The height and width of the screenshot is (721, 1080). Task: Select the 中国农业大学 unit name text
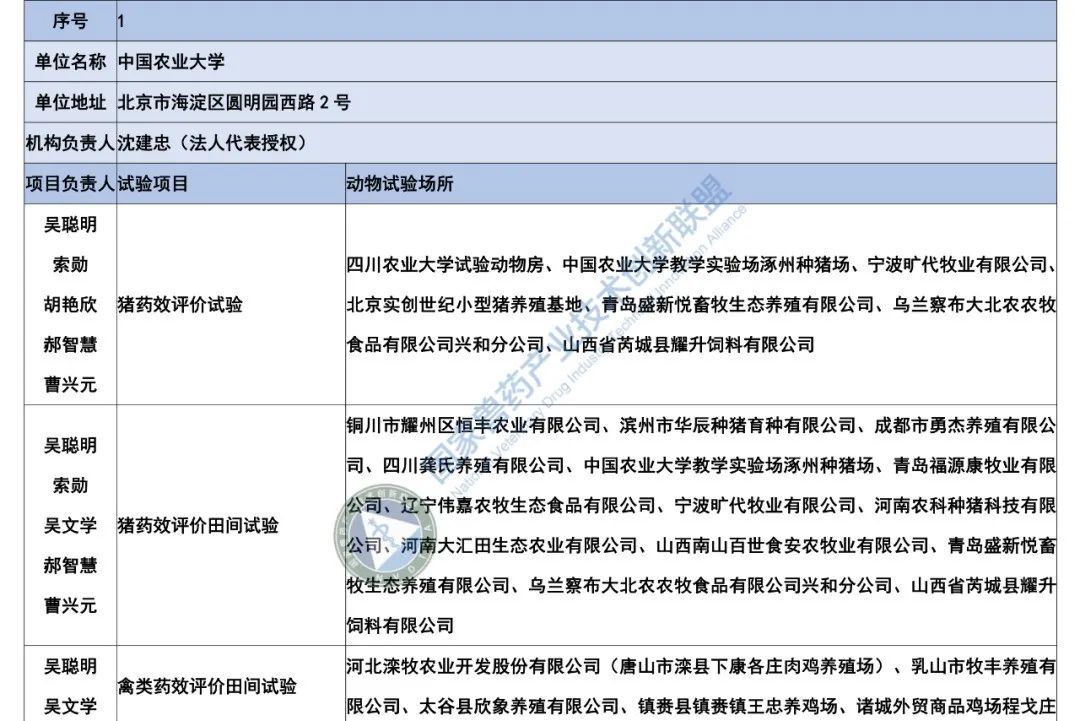coord(172,62)
